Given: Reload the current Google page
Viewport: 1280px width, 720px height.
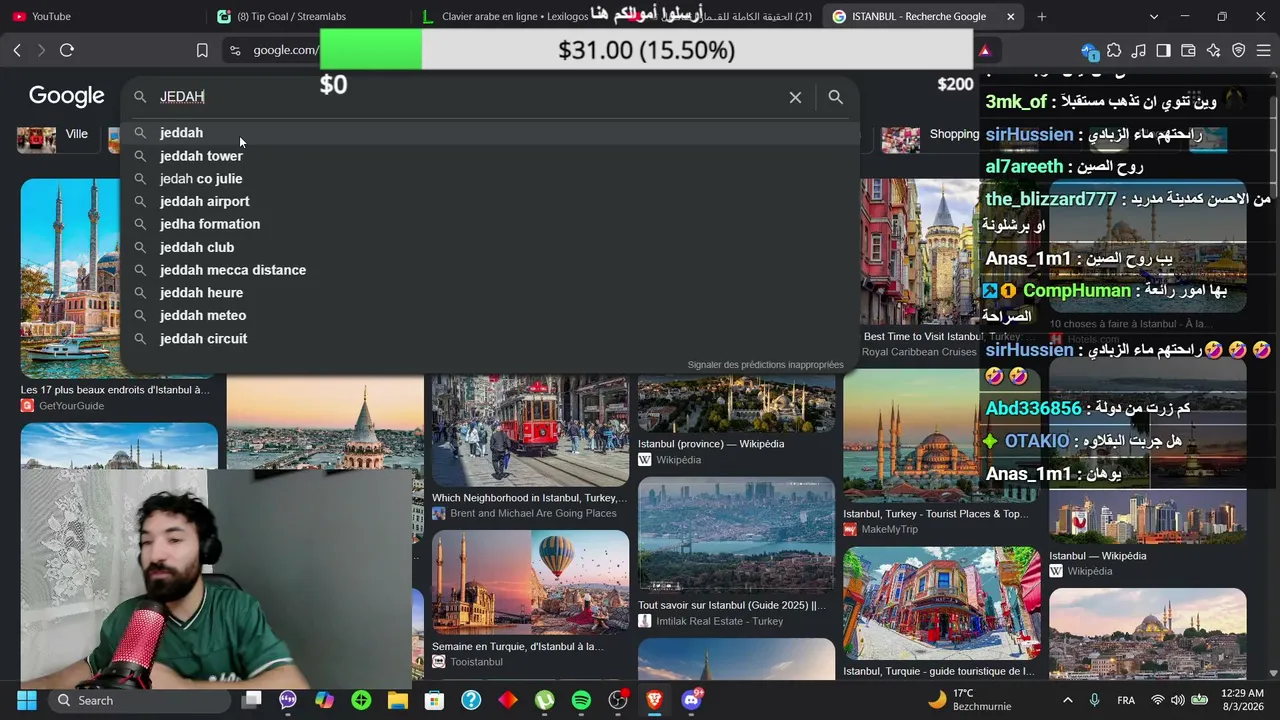Looking at the screenshot, I should tap(67, 50).
